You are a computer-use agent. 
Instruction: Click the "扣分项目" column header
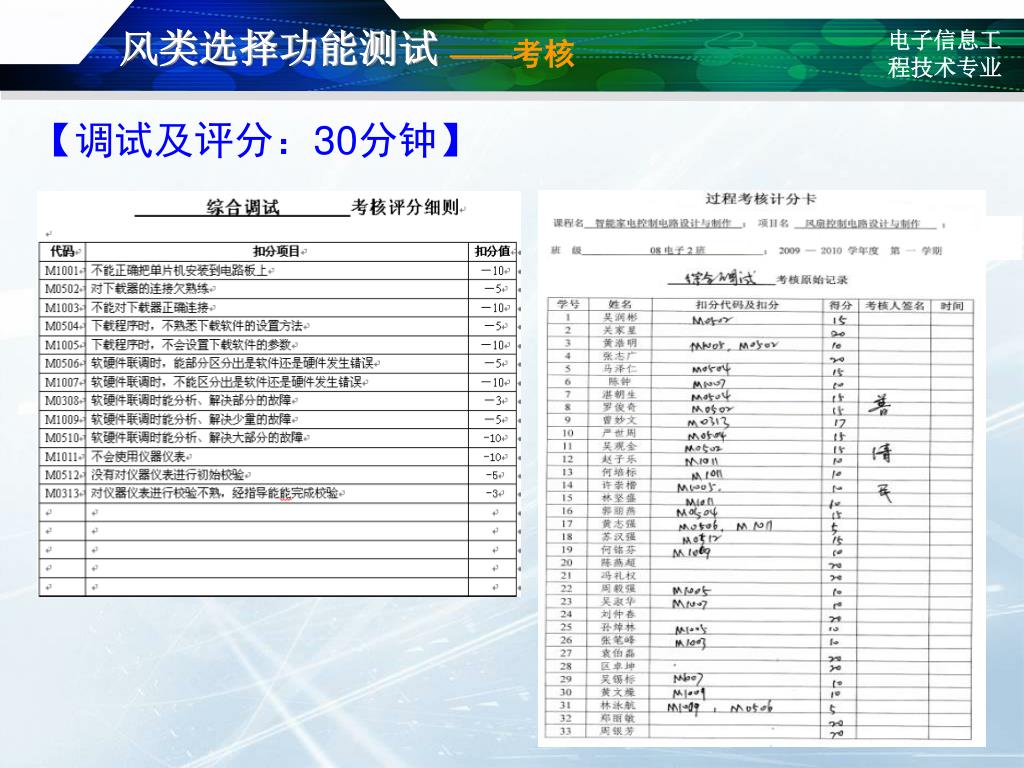pos(276,251)
